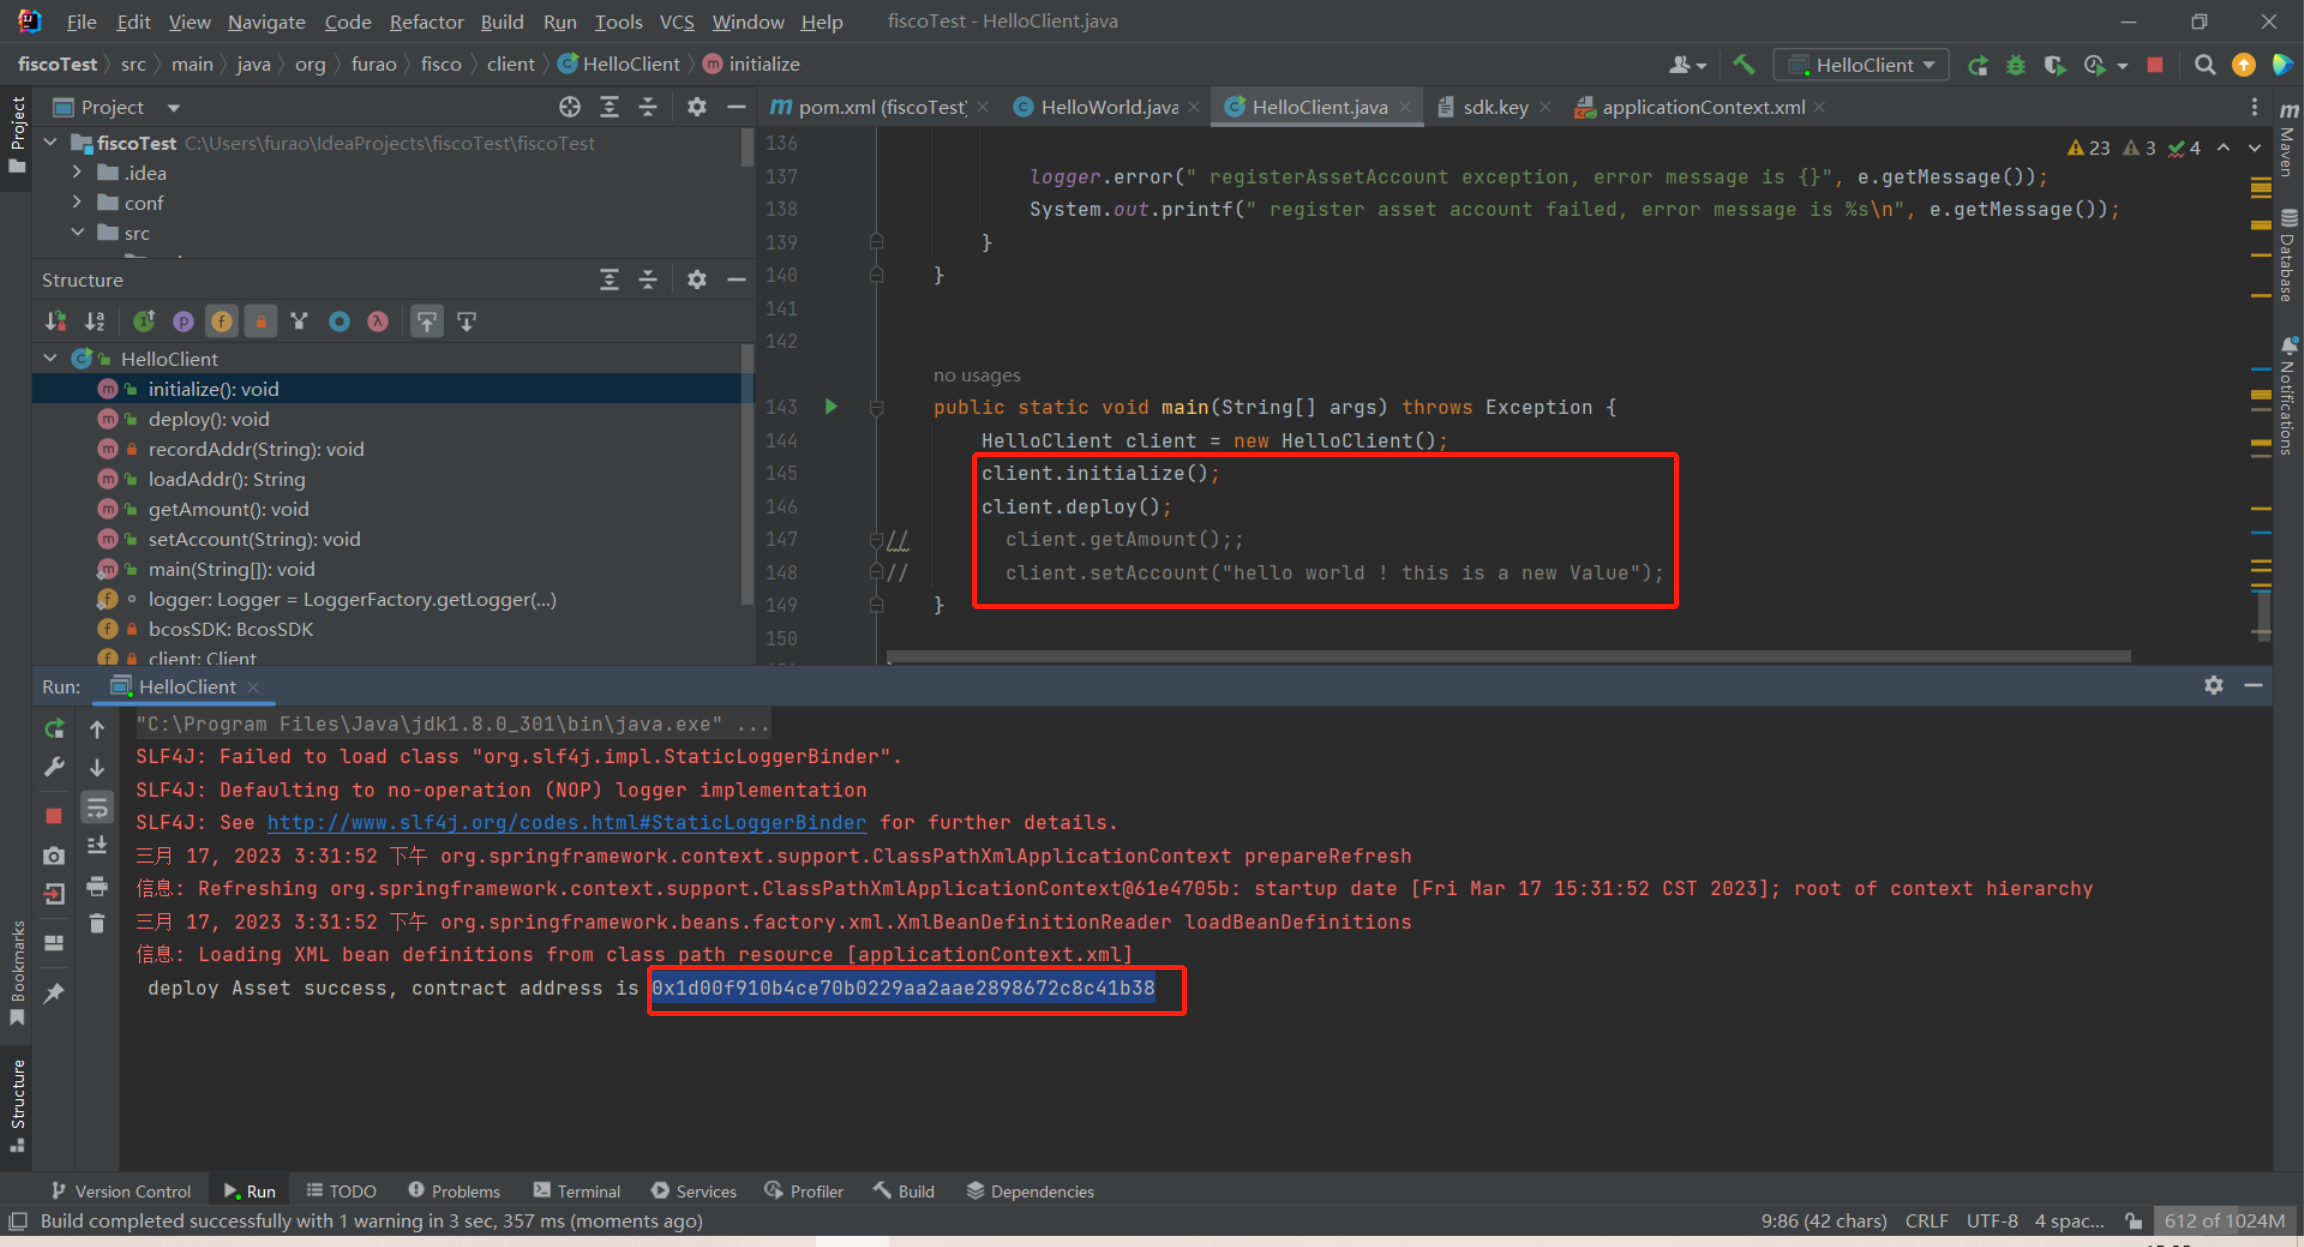The image size is (2304, 1247).
Task: Click the Search Everywhere magnifier icon
Action: (2204, 65)
